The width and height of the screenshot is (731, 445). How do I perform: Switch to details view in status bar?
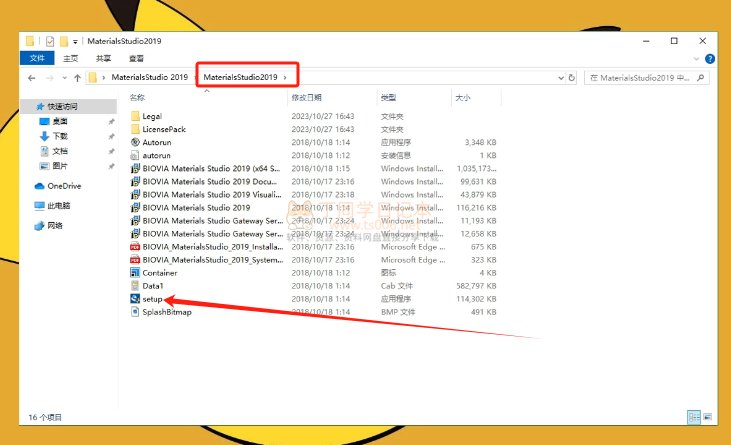[692, 416]
